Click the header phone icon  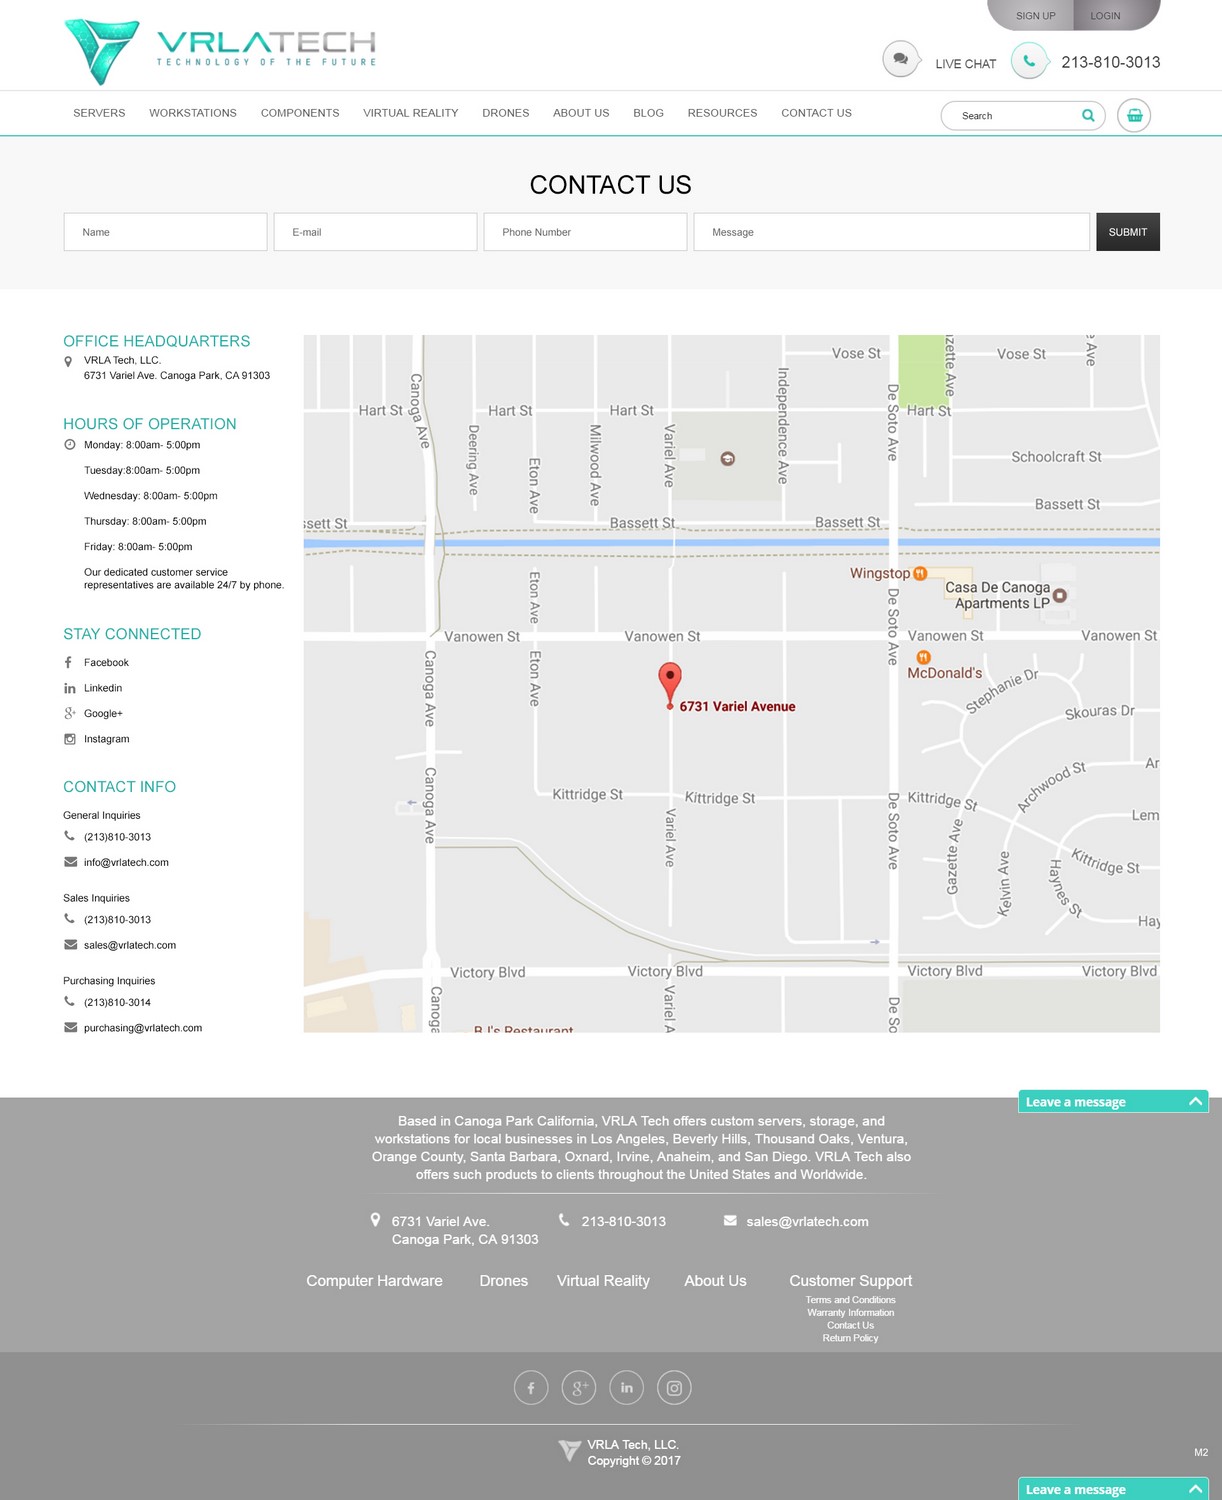point(1029,61)
